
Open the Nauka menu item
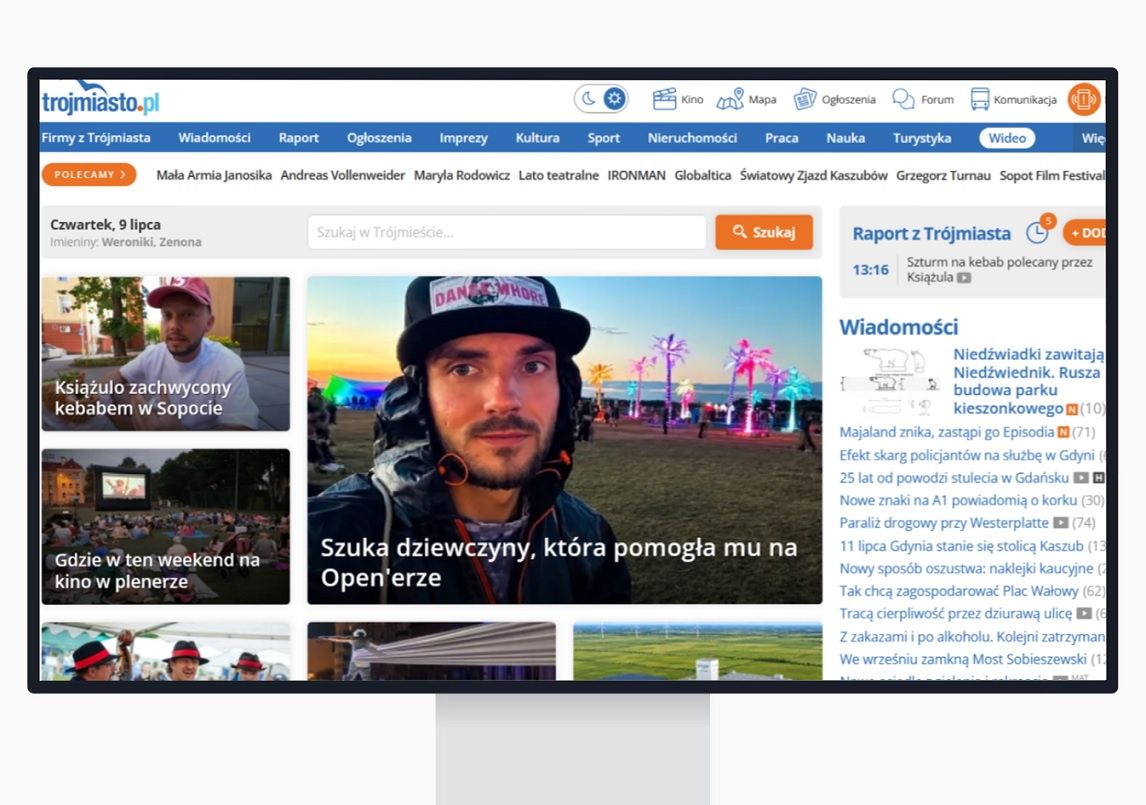click(x=846, y=137)
